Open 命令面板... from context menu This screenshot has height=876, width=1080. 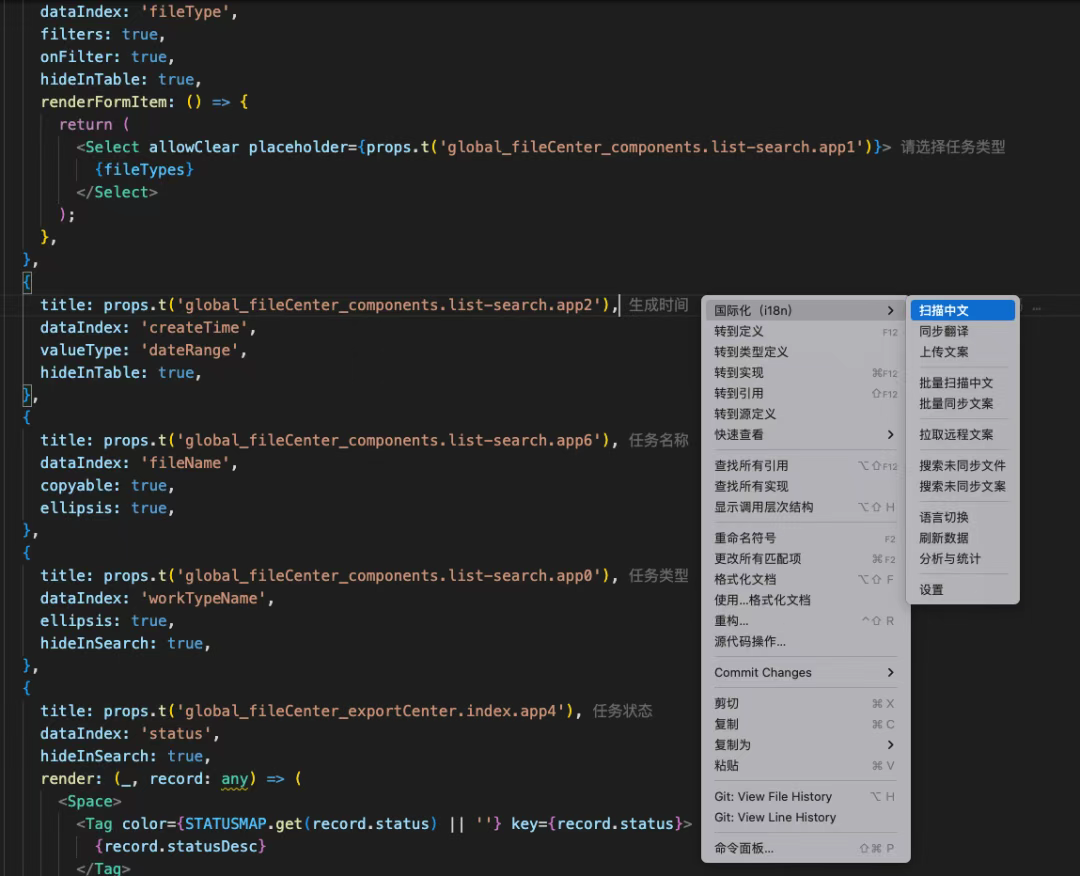pos(804,848)
